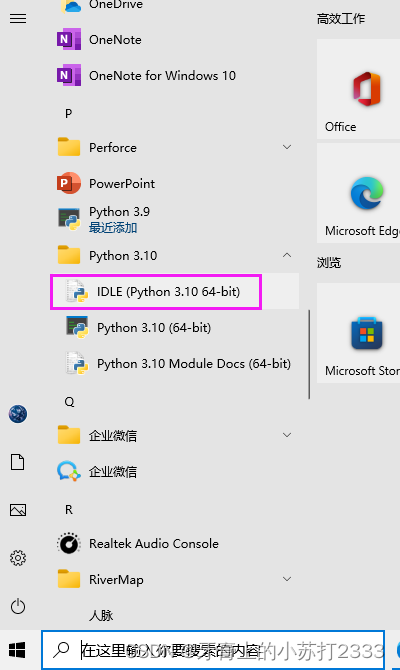The image size is (400, 670).
Task: Launch OneNote from the app list
Action: coord(174,40)
